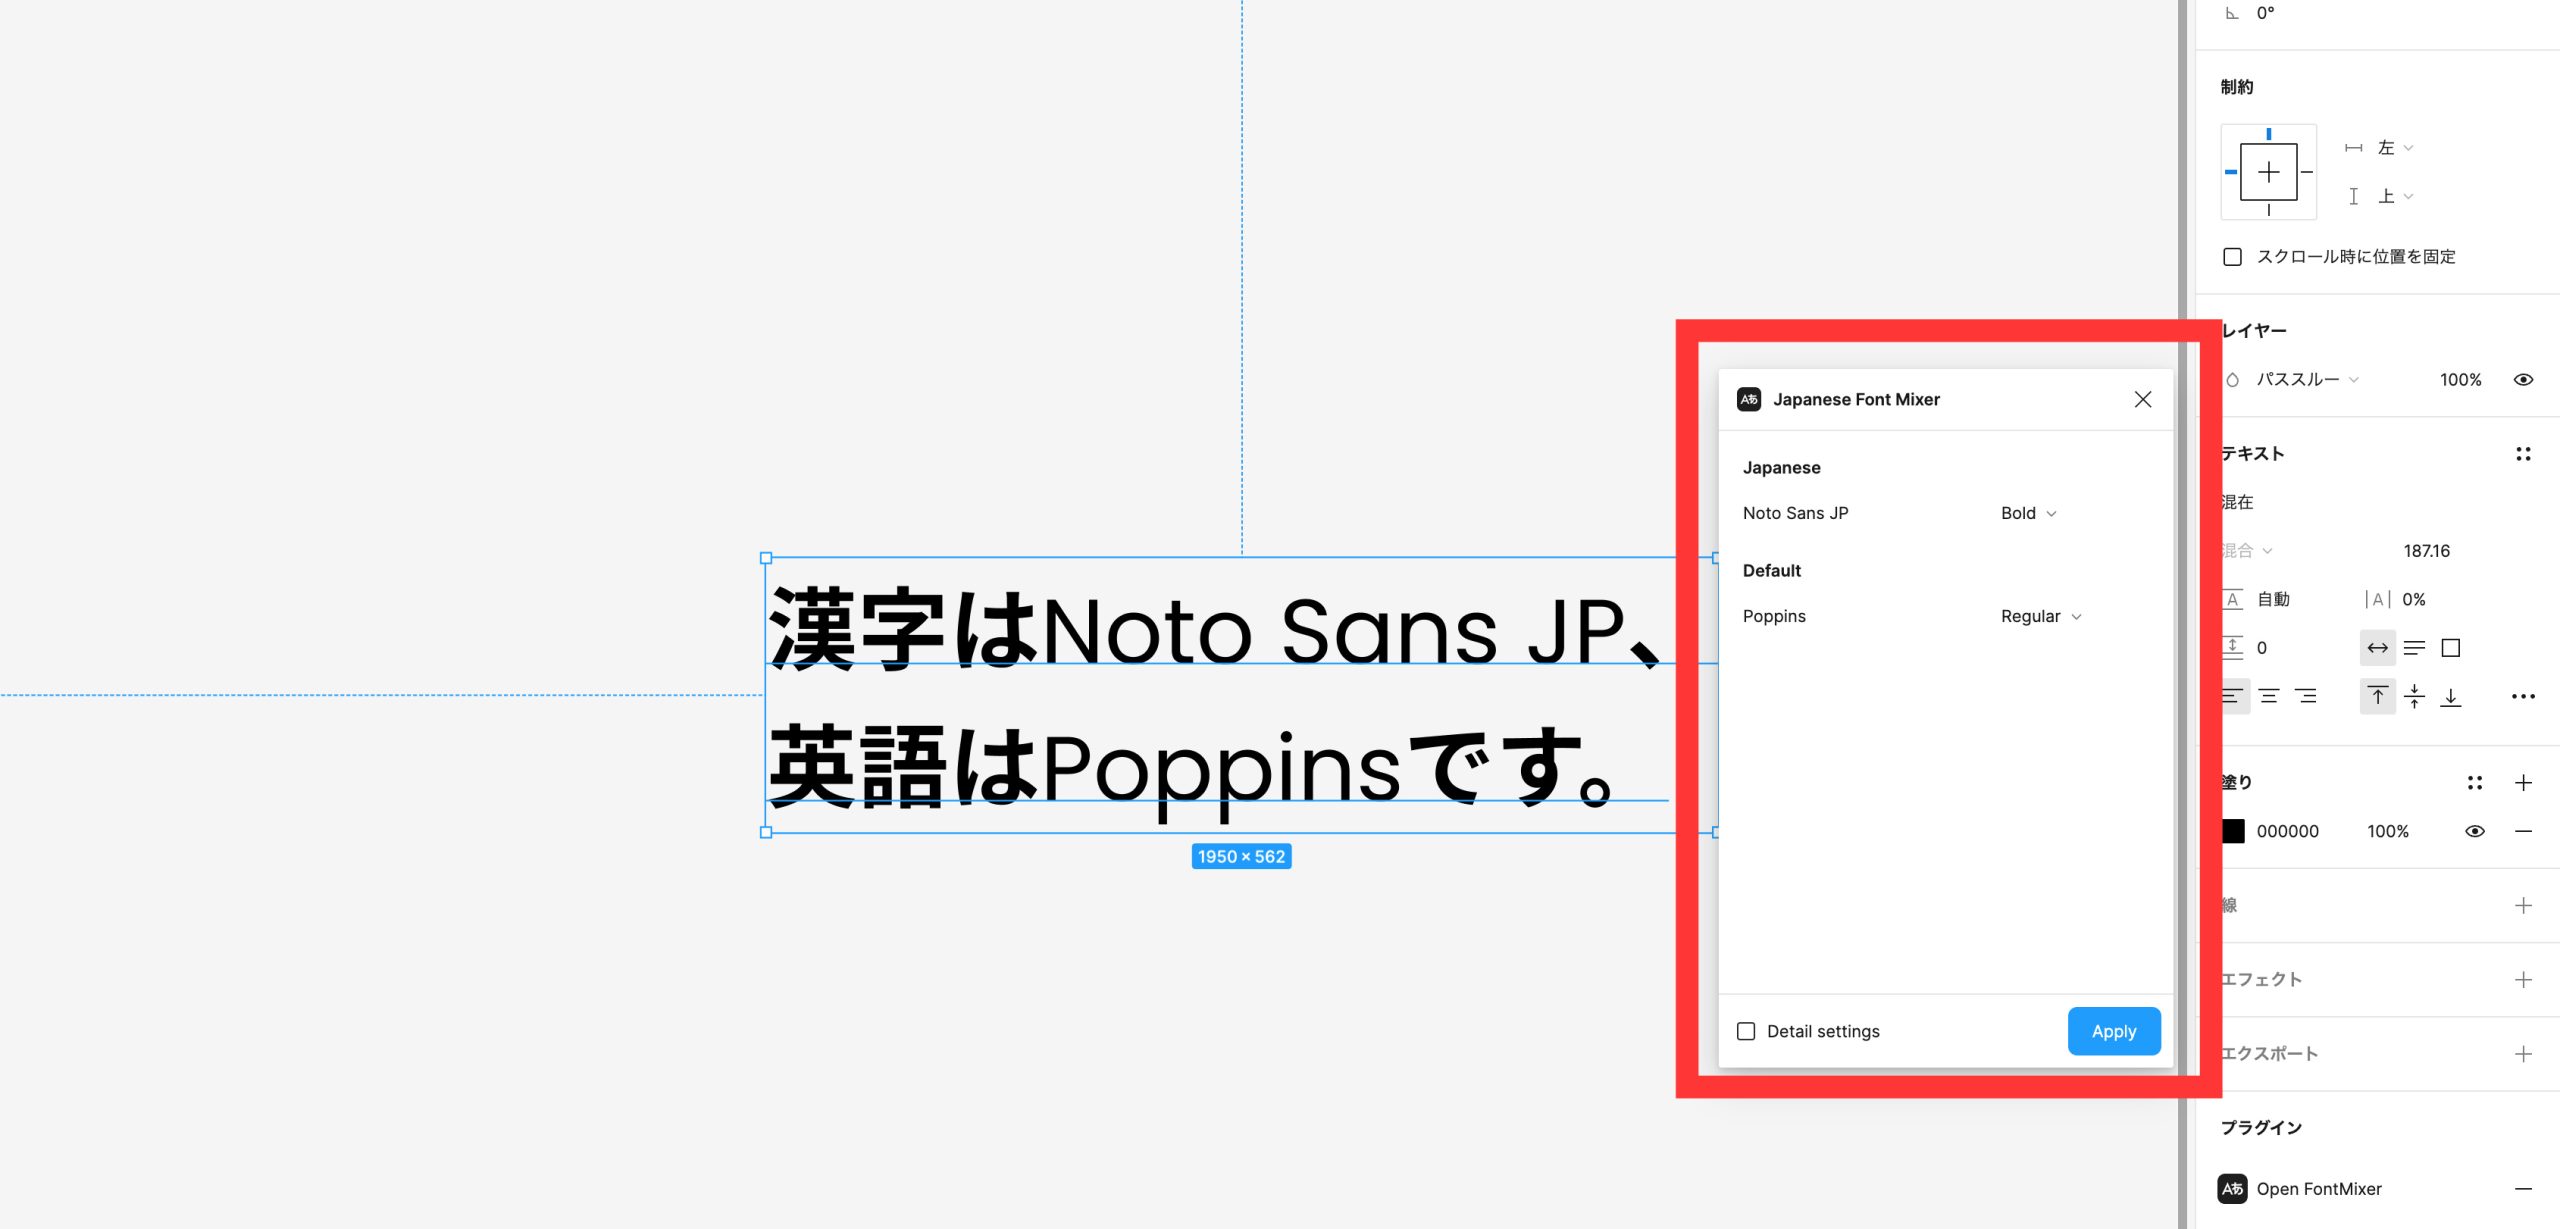
Task: Open the 混合 font weight dropdown
Action: click(x=2247, y=551)
